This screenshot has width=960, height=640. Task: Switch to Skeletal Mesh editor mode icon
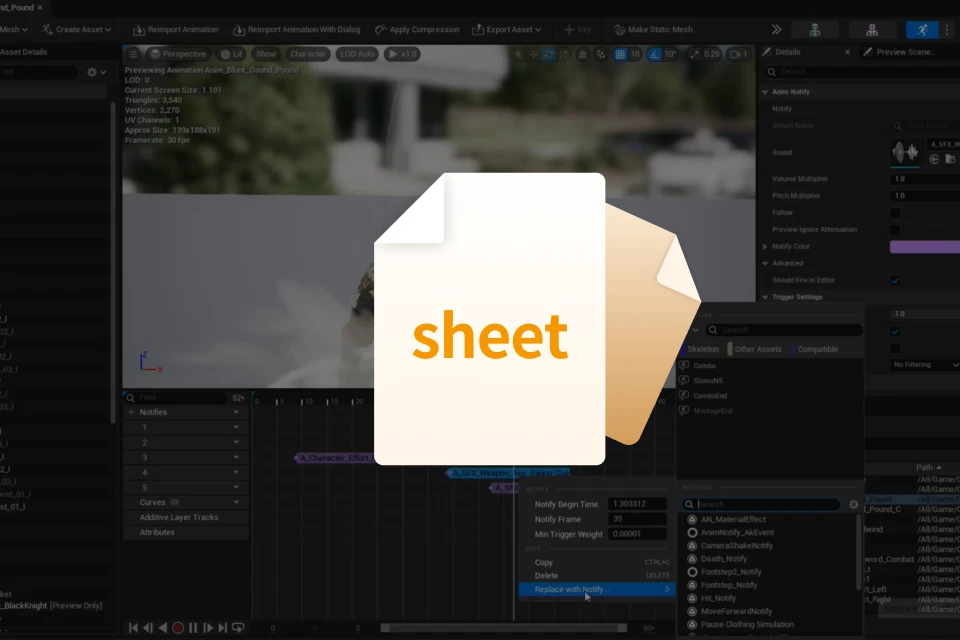tap(872, 29)
